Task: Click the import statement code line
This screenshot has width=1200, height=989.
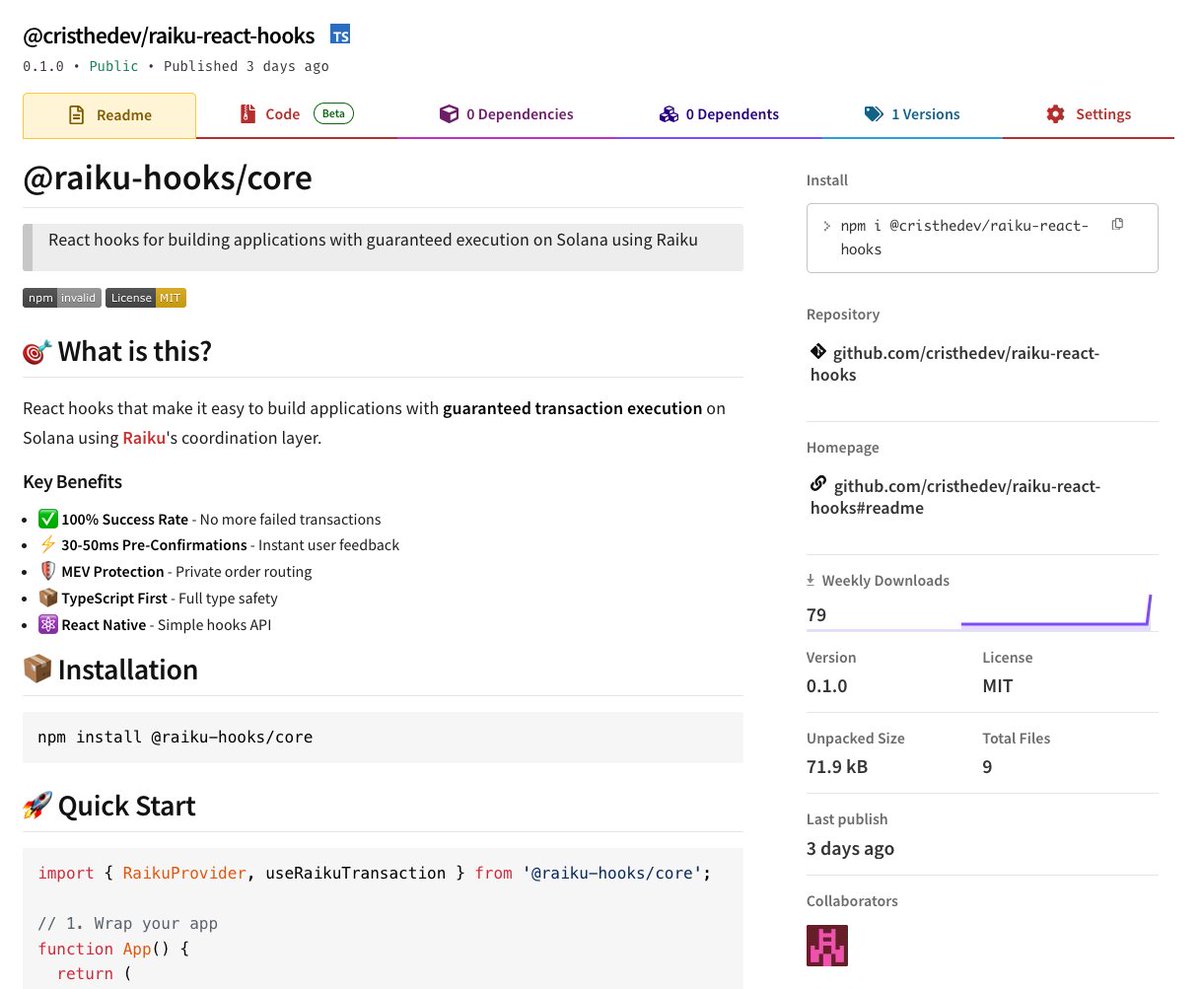Action: point(374,873)
